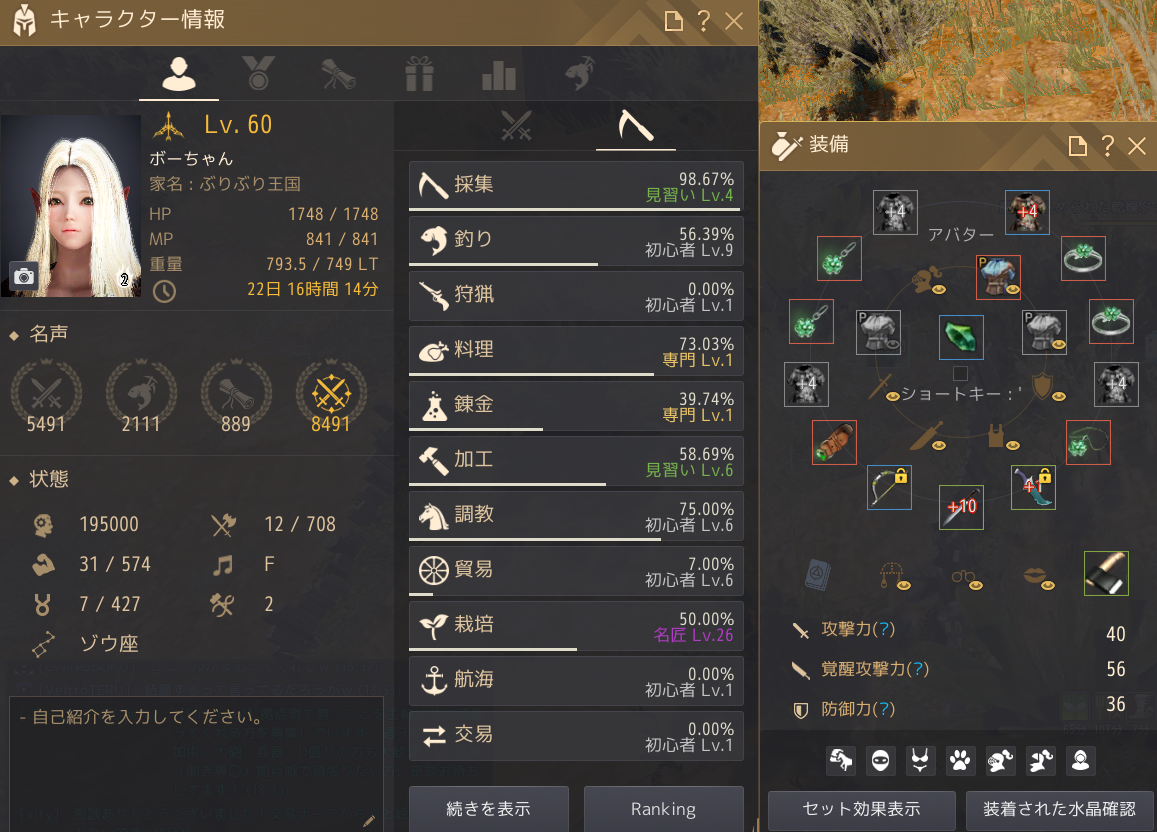This screenshot has width=1157, height=832.
Task: Click the camera icon on character portrait
Action: (x=24, y=277)
